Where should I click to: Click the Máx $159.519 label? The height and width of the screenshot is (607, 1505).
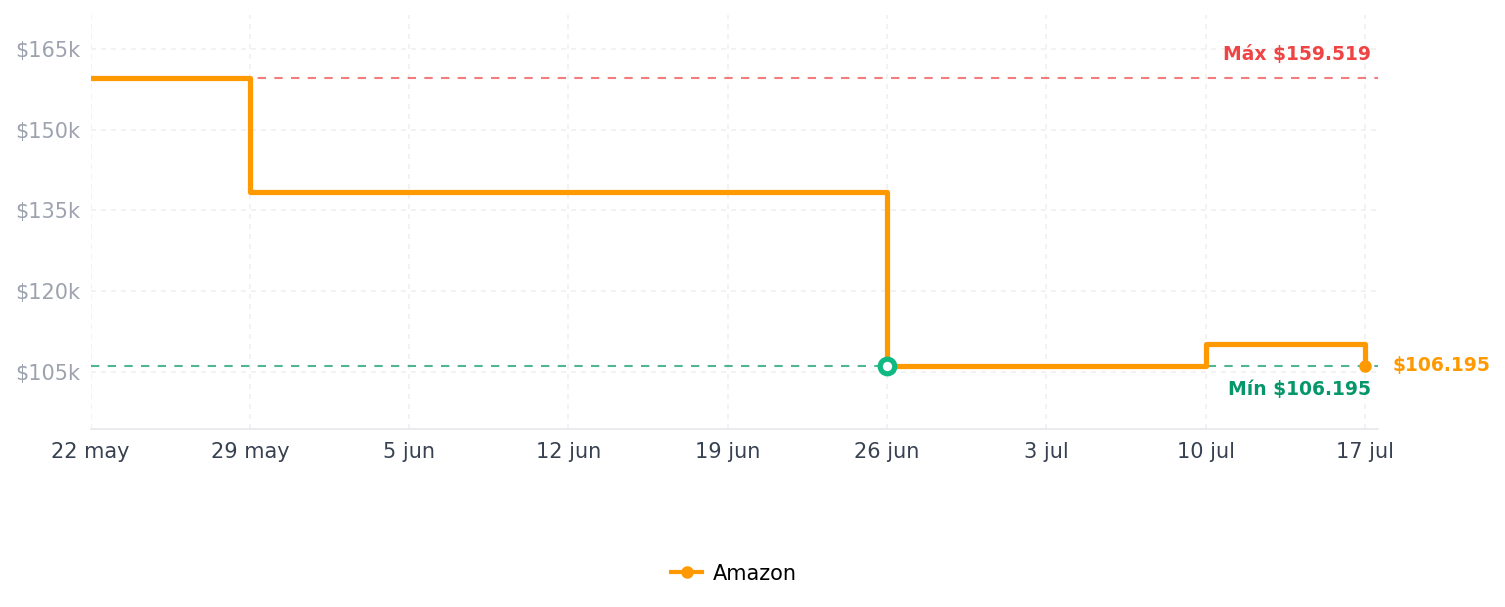click(1297, 54)
